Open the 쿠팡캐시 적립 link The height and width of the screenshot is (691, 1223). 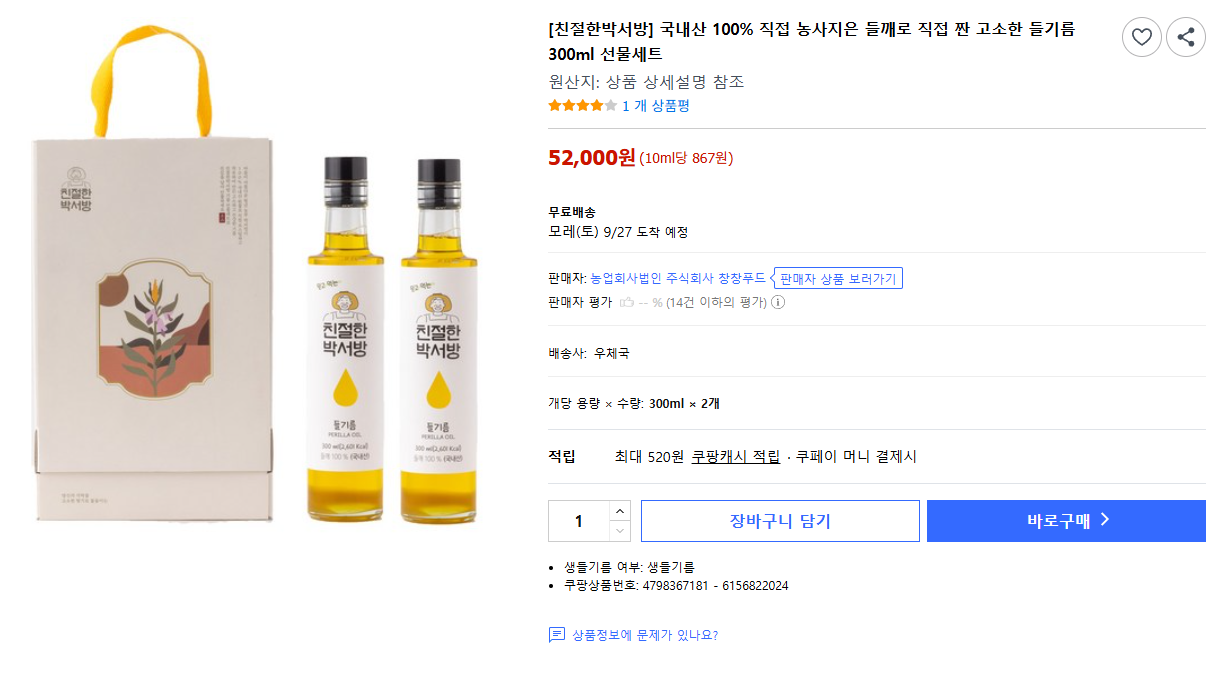pyautogui.click(x=736, y=457)
